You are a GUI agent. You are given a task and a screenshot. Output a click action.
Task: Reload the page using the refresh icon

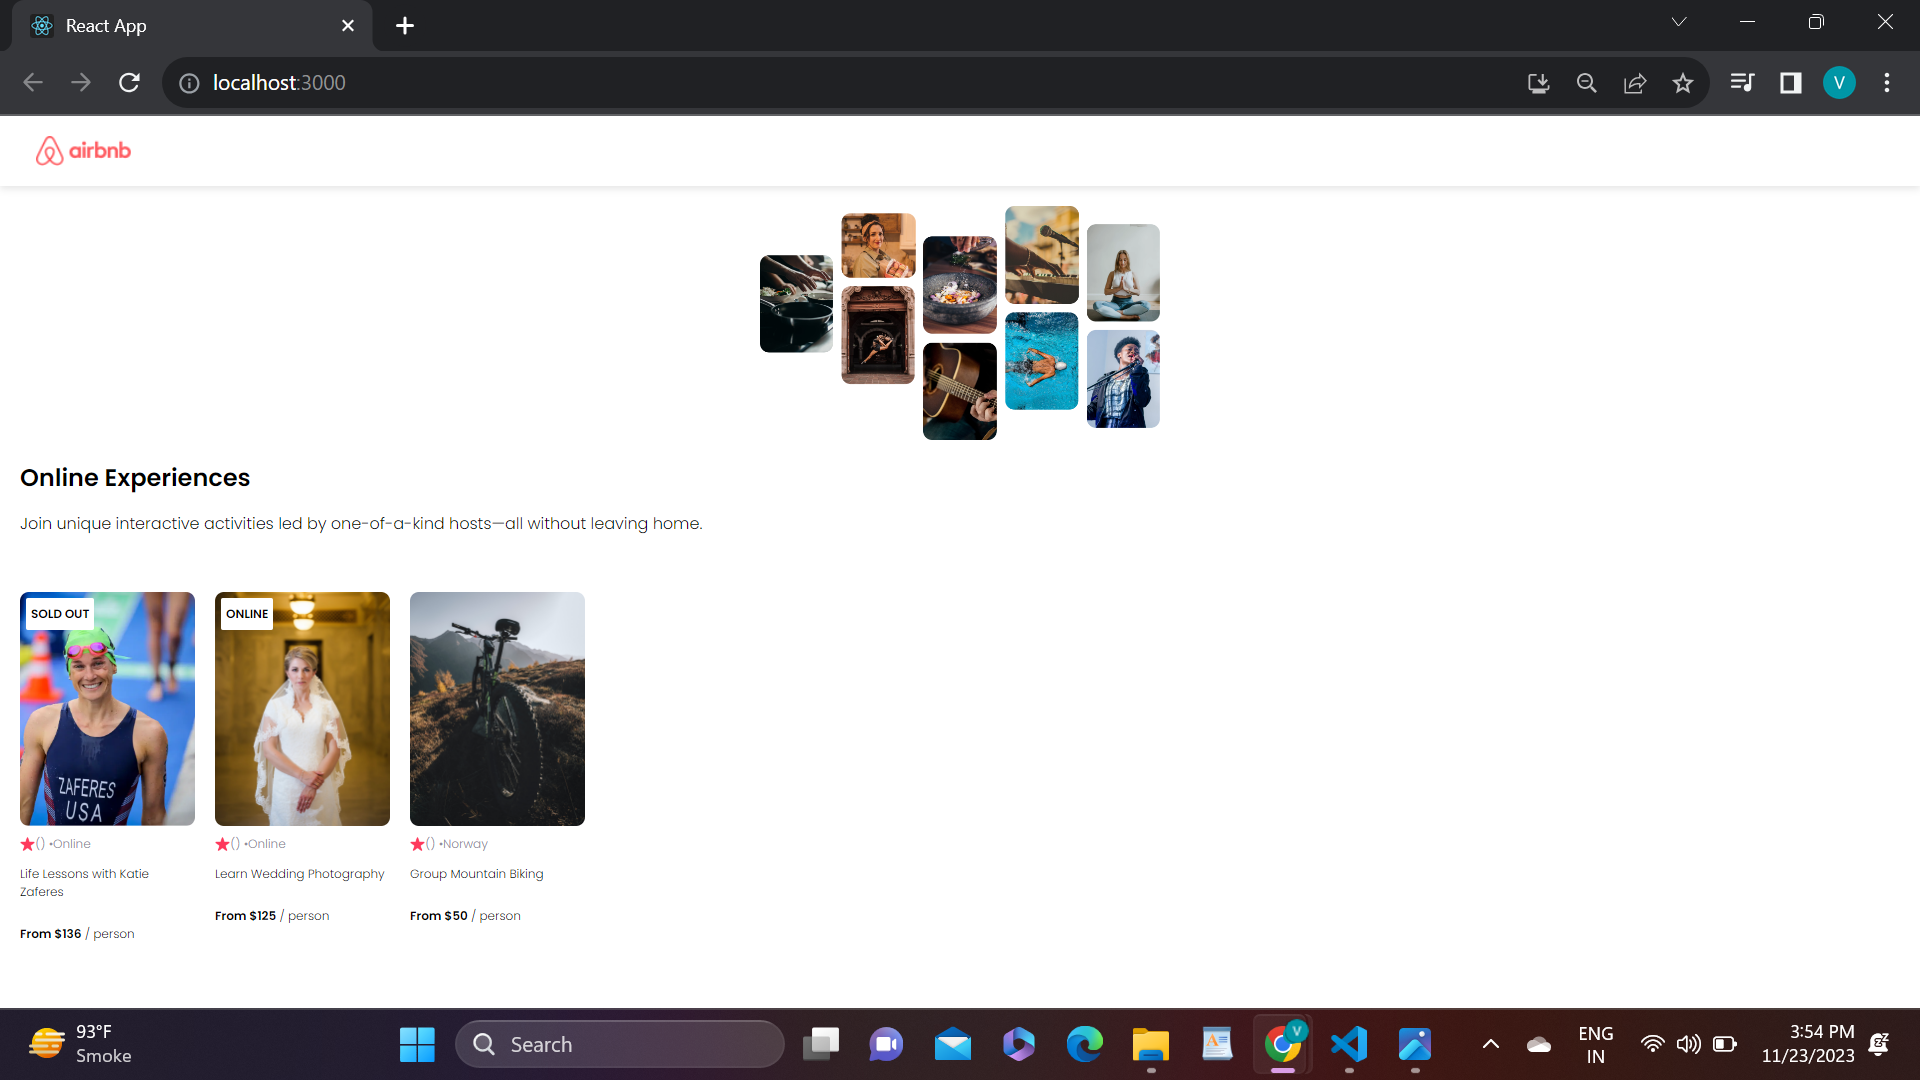coord(129,83)
